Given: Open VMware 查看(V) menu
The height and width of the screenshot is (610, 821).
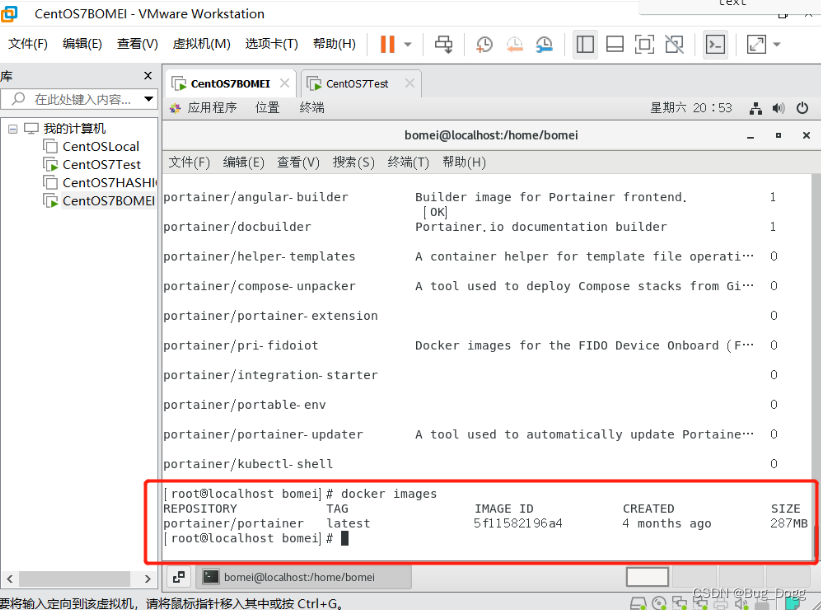Looking at the screenshot, I should coord(137,43).
